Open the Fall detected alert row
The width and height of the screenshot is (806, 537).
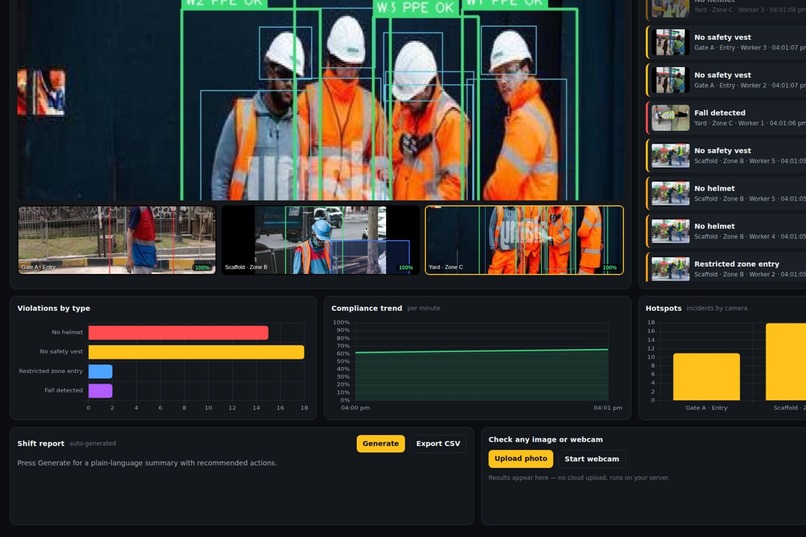(726, 118)
